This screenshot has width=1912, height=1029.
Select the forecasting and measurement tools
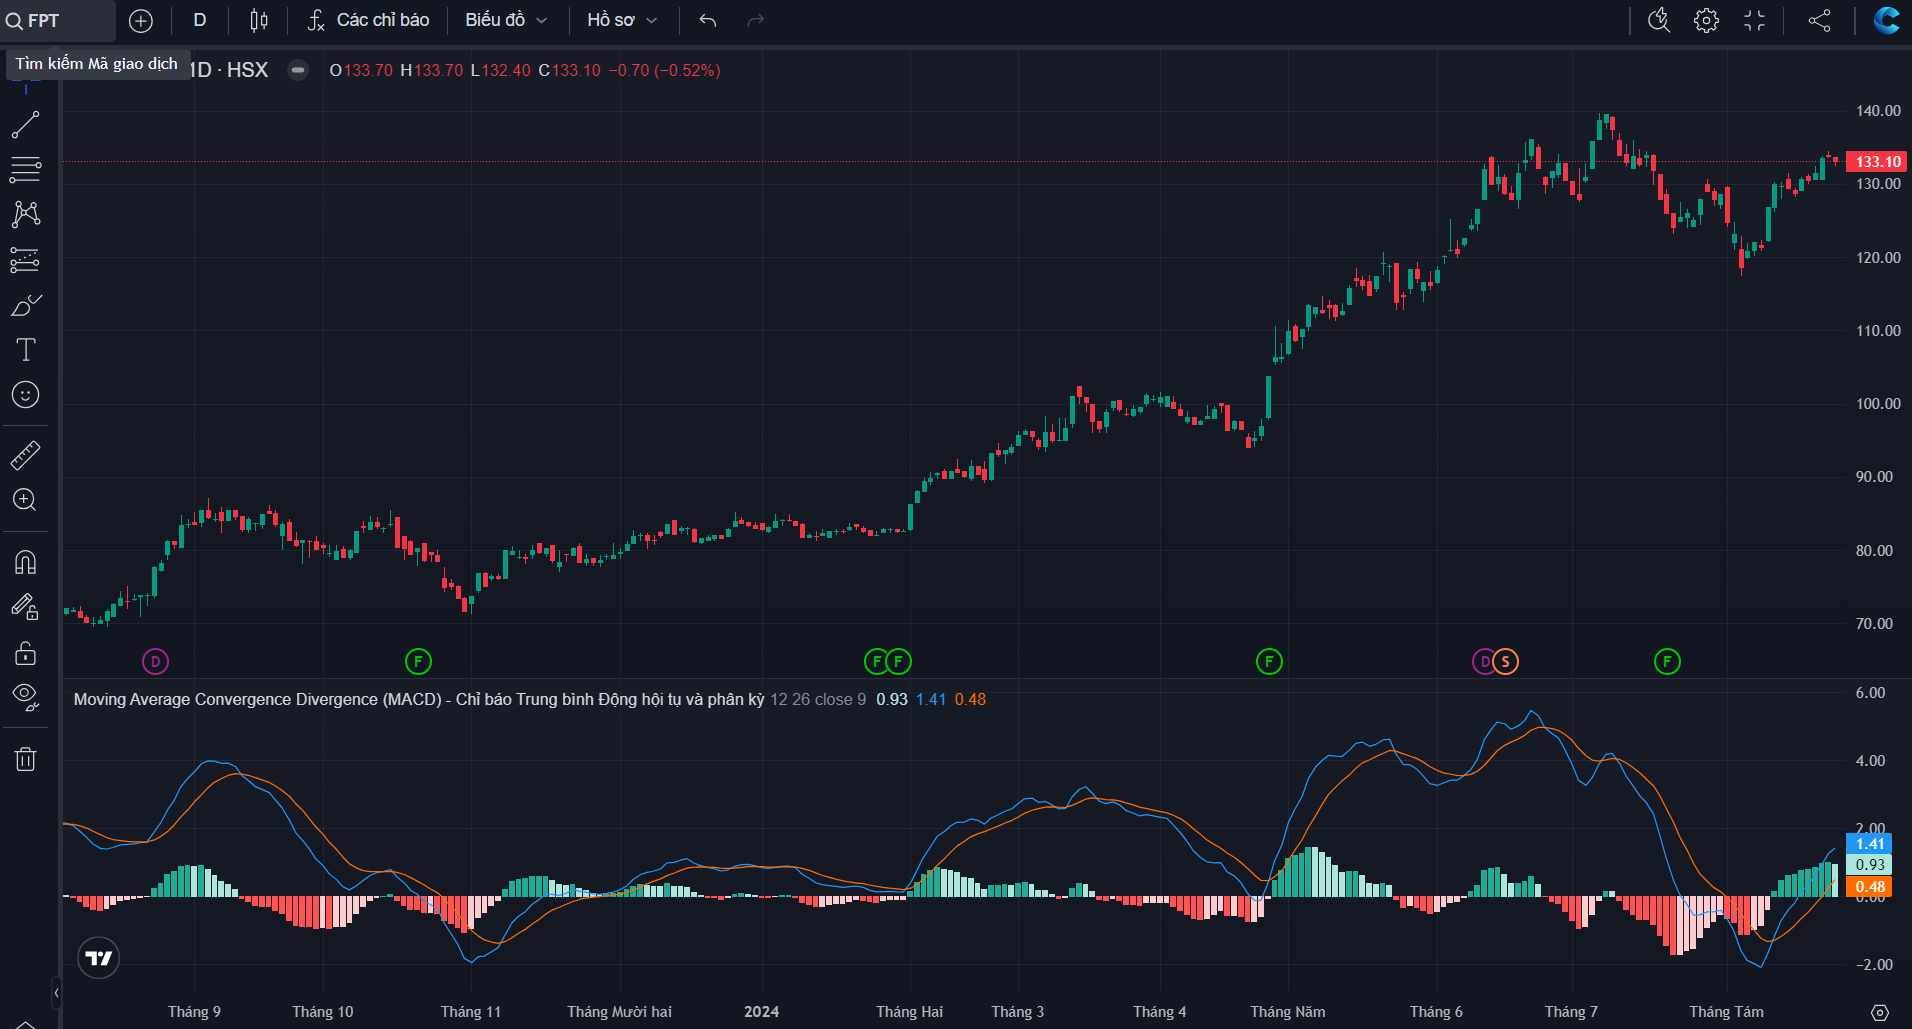[25, 260]
